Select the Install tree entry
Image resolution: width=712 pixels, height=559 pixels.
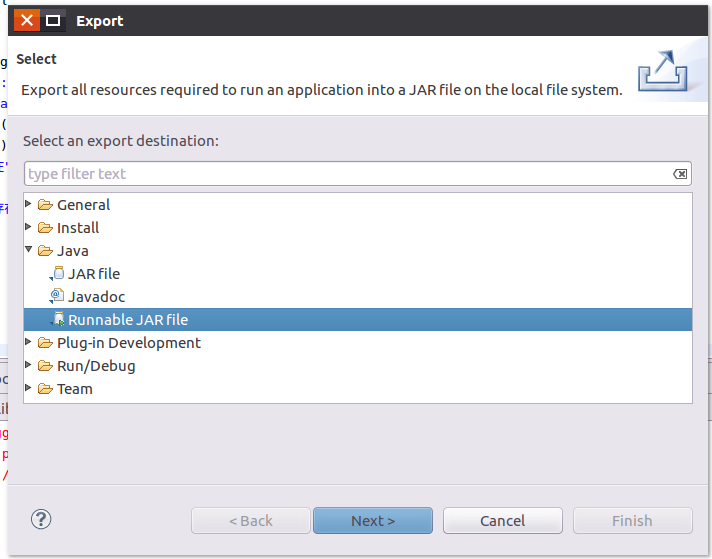click(78, 228)
